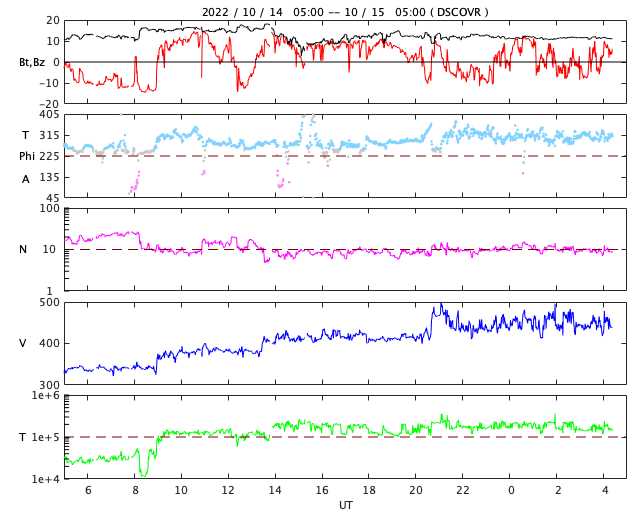Click the "-10" tick on the Bt,Bz axis

49,83
